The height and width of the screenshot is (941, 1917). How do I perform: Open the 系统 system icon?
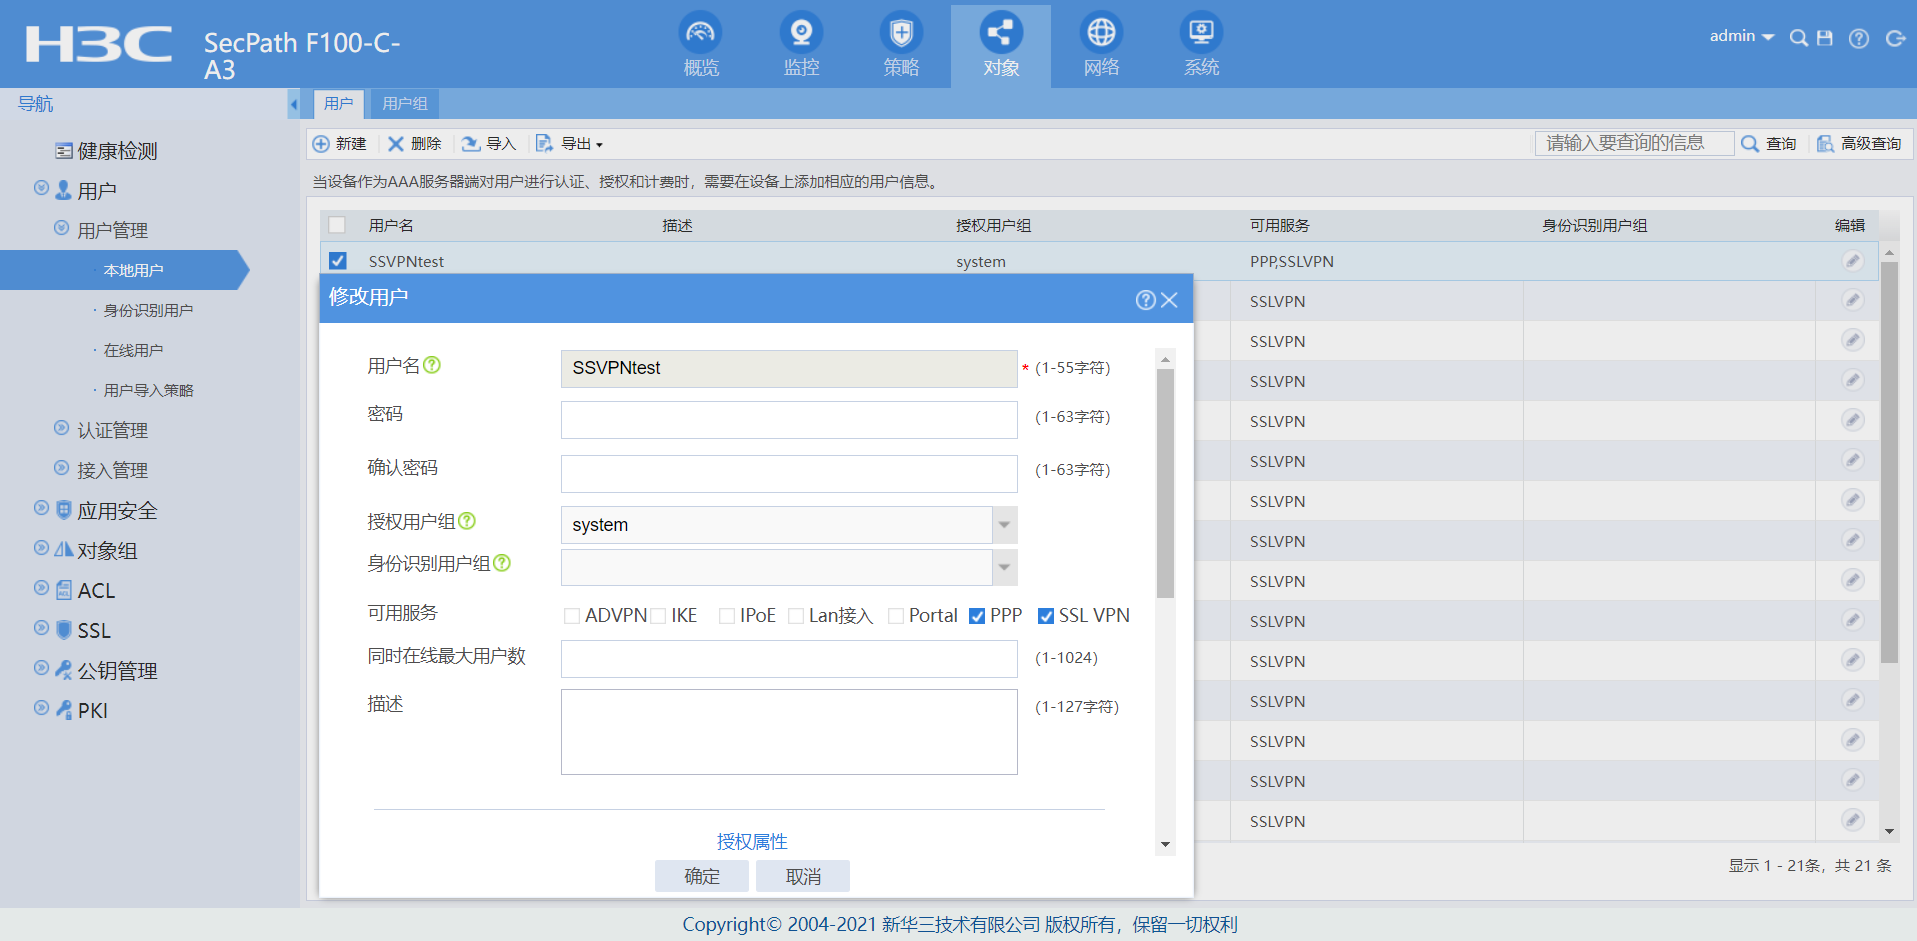(x=1201, y=34)
